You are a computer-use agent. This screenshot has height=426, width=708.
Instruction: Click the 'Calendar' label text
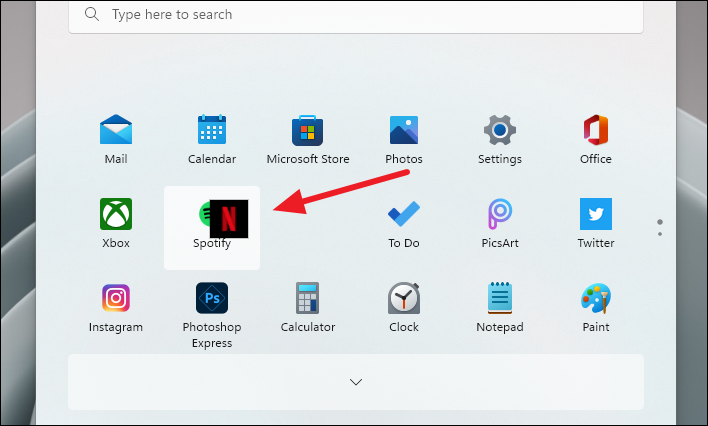click(212, 159)
